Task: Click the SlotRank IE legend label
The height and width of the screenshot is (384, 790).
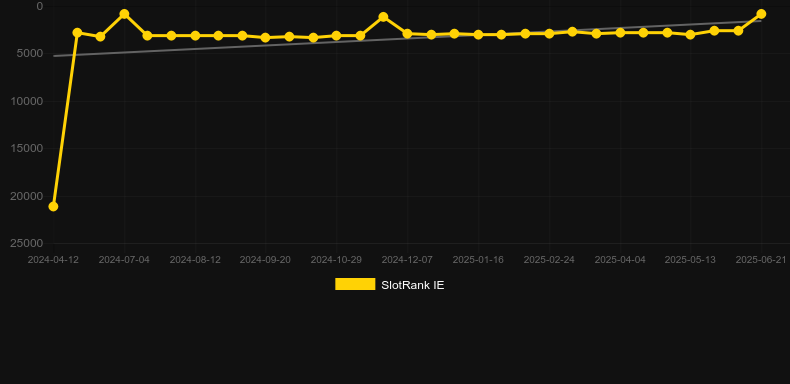Action: pos(413,285)
